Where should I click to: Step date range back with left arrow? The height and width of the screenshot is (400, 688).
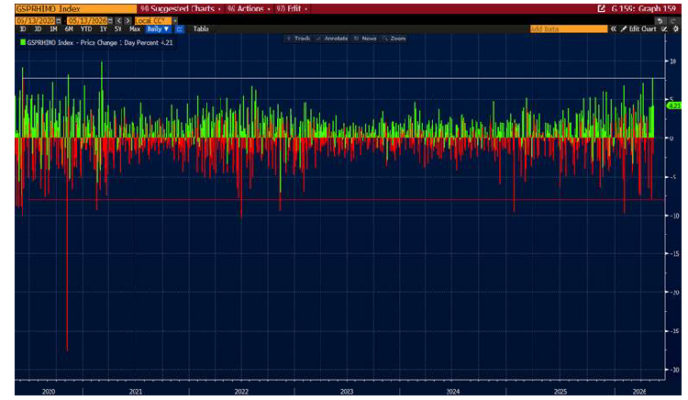(x=119, y=21)
